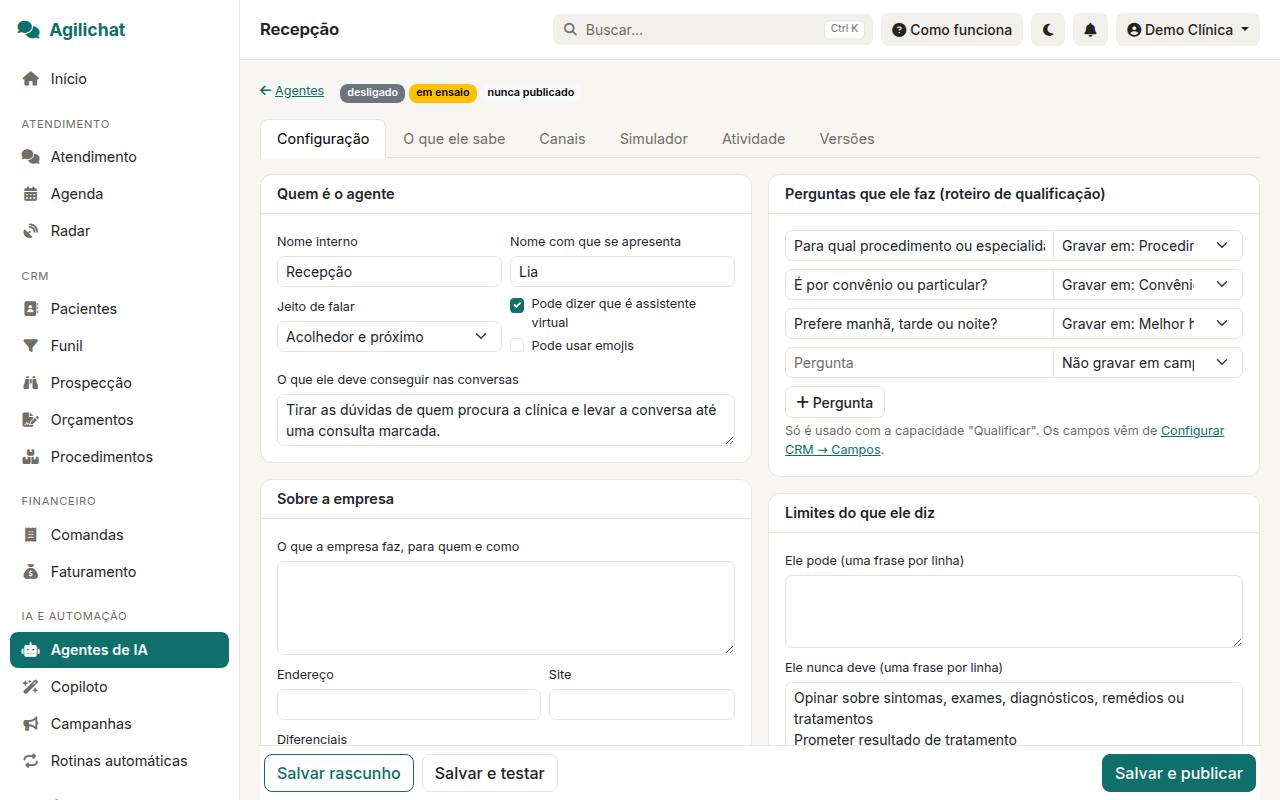Go back via the 'Agentes' link
The width and height of the screenshot is (1280, 800).
(292, 91)
